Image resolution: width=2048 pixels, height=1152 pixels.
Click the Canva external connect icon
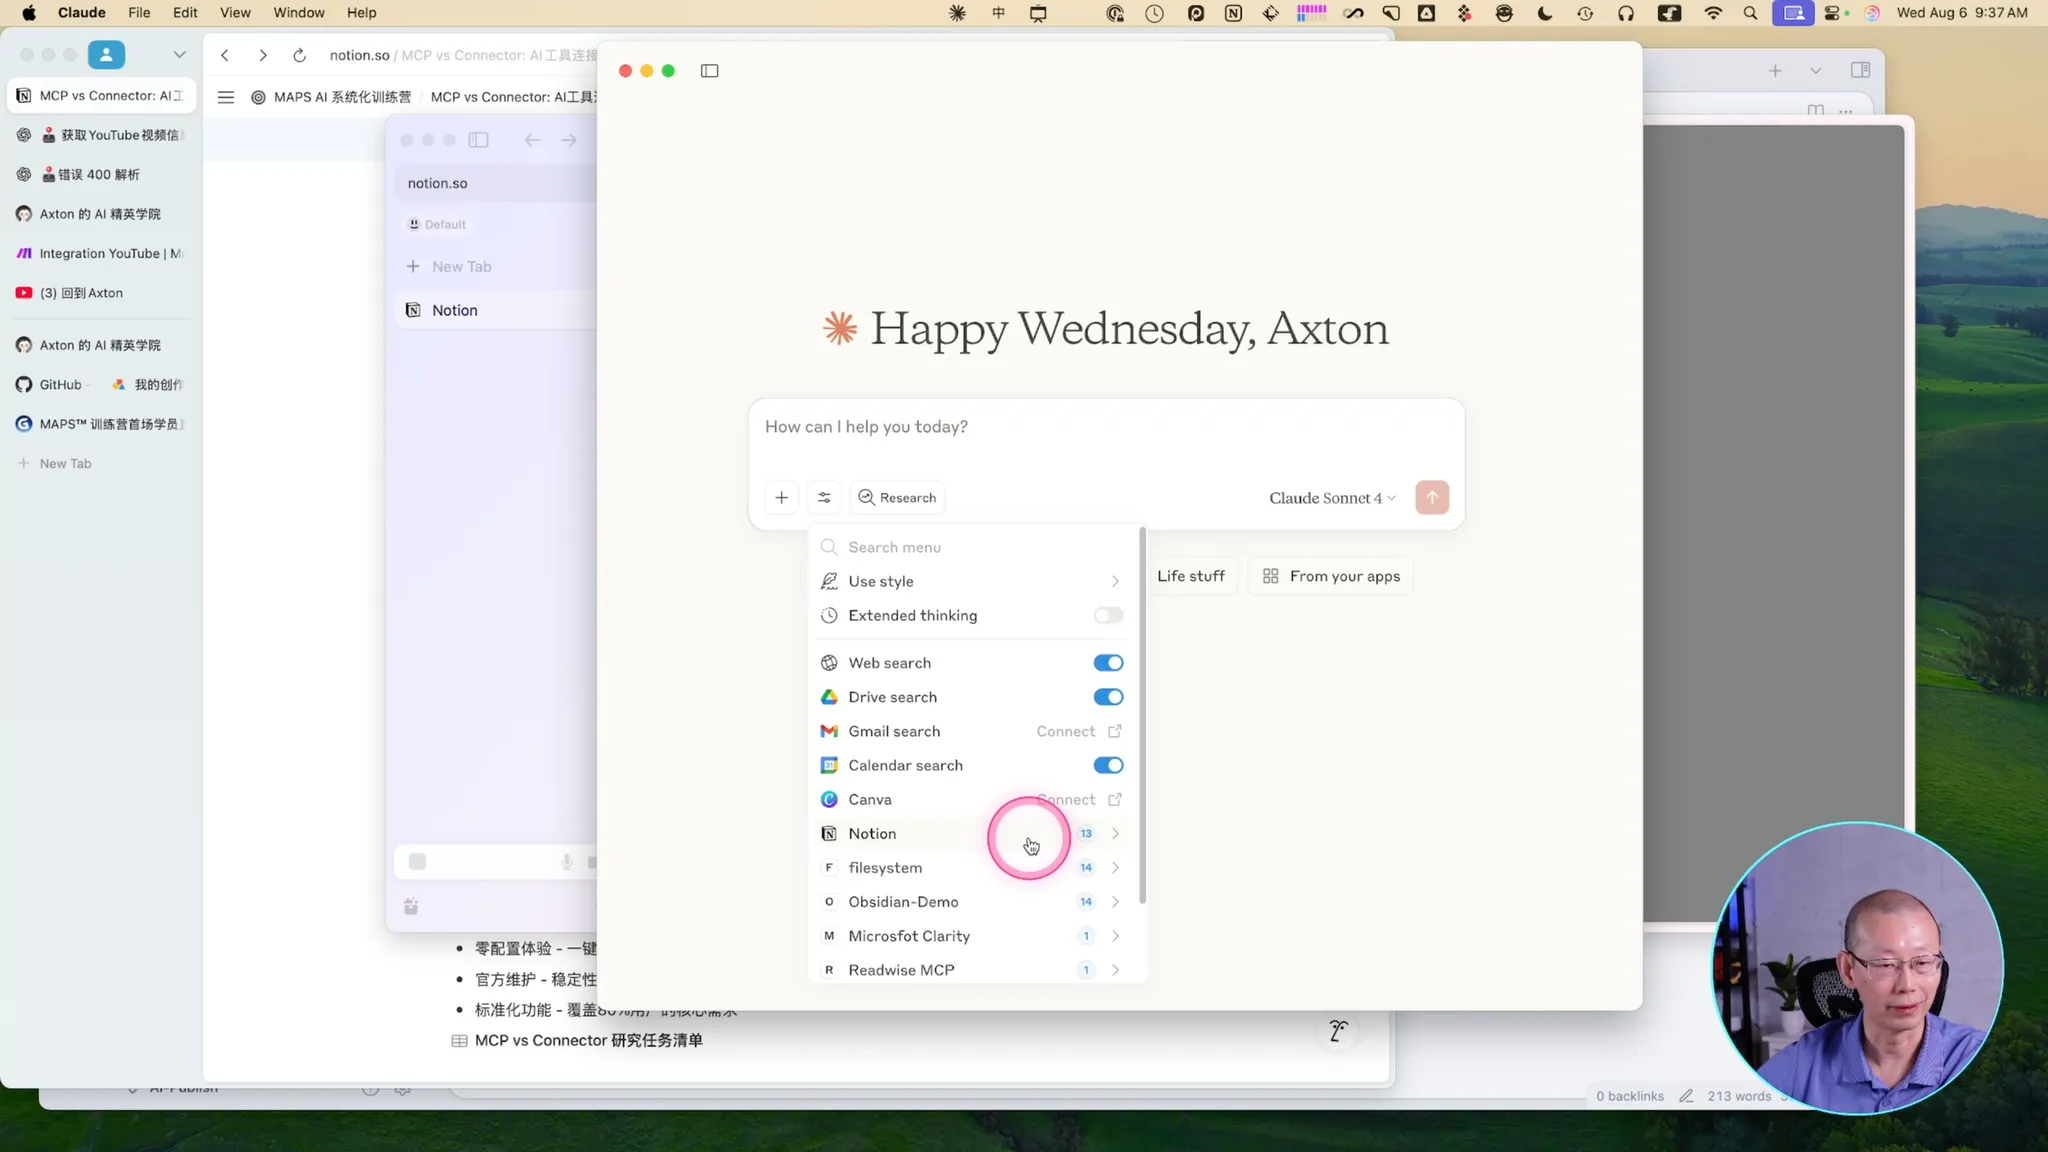[1115, 799]
